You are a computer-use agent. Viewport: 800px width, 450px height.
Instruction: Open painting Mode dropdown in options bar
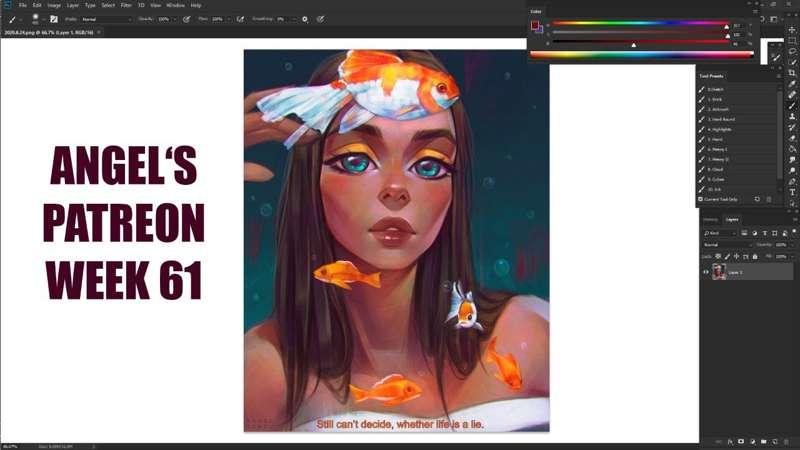pyautogui.click(x=107, y=19)
